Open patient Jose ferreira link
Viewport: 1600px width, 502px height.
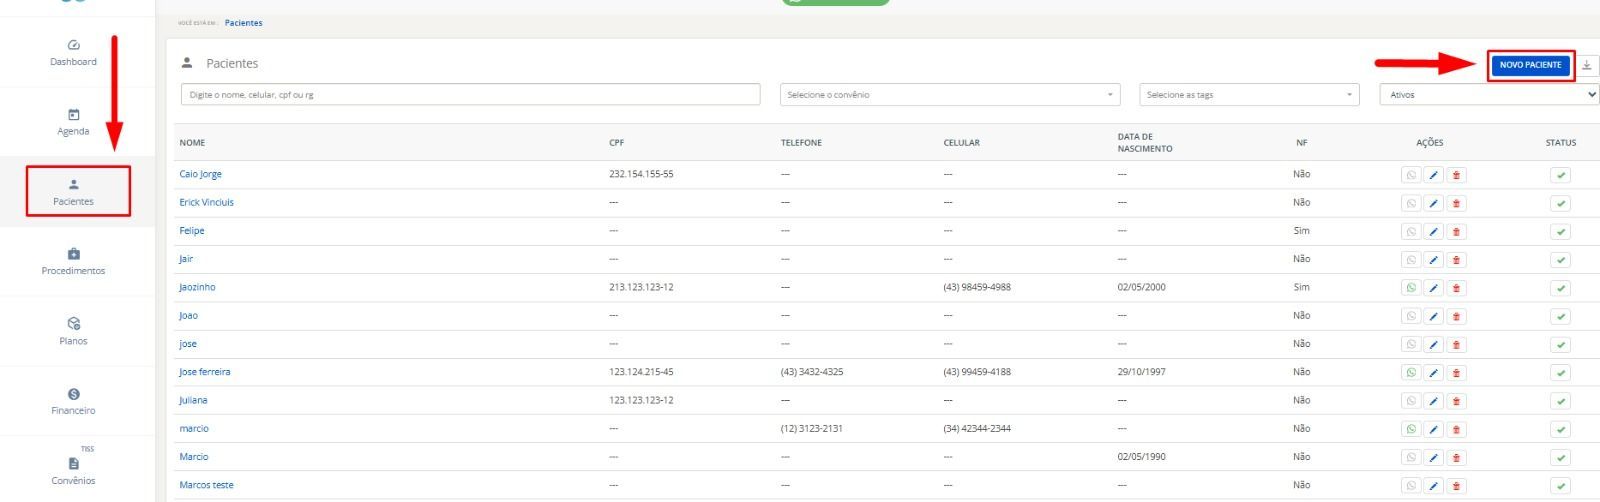[205, 372]
